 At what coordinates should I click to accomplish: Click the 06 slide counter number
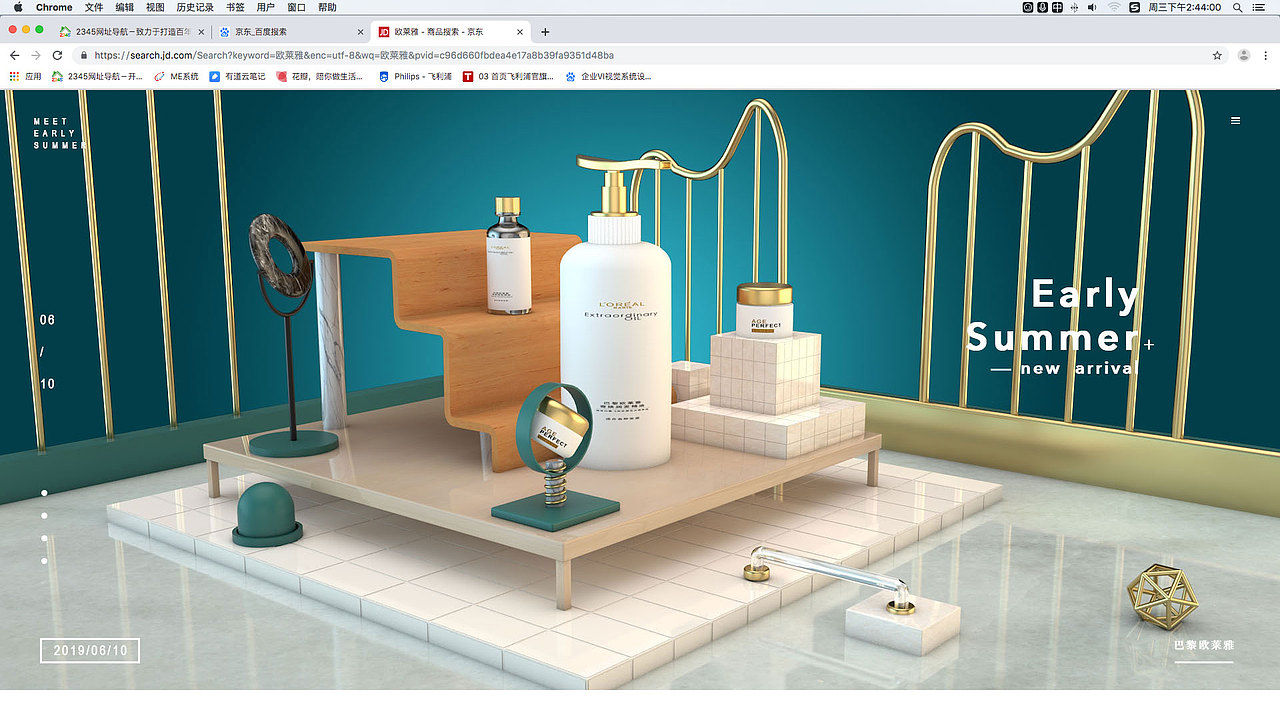point(47,320)
